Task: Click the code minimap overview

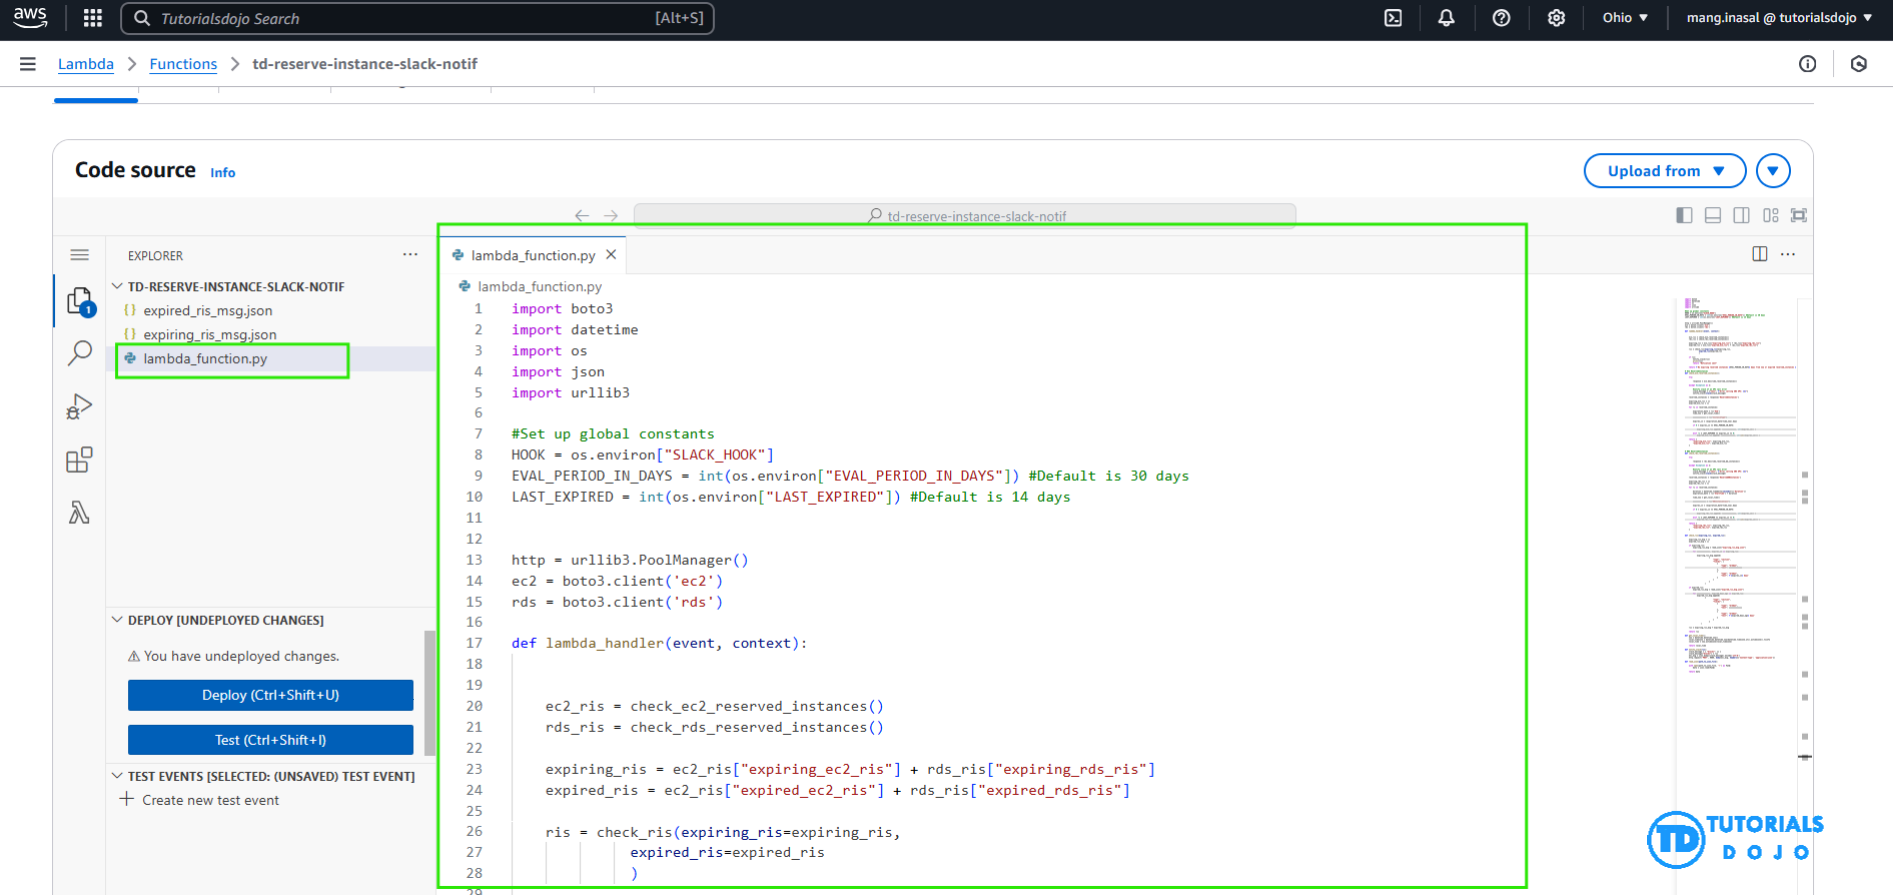Action: (x=1738, y=485)
